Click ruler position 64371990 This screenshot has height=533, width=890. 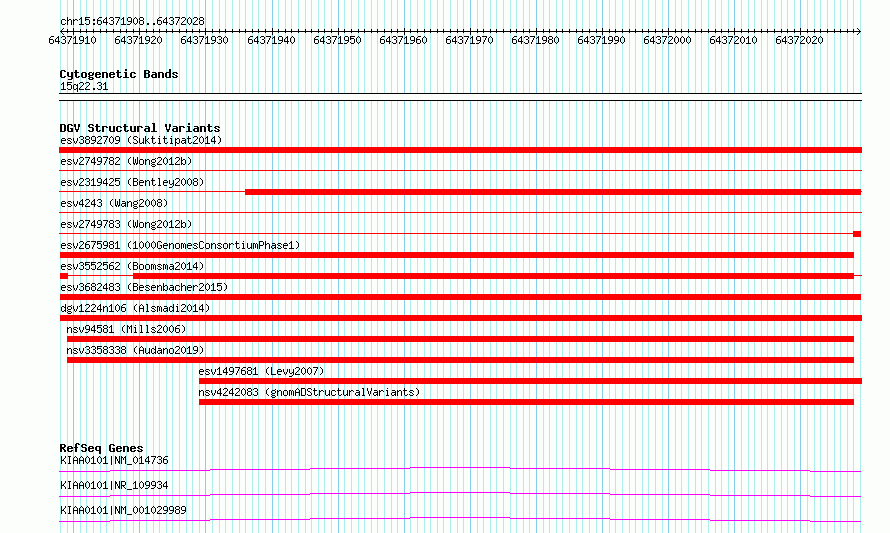[x=601, y=40]
